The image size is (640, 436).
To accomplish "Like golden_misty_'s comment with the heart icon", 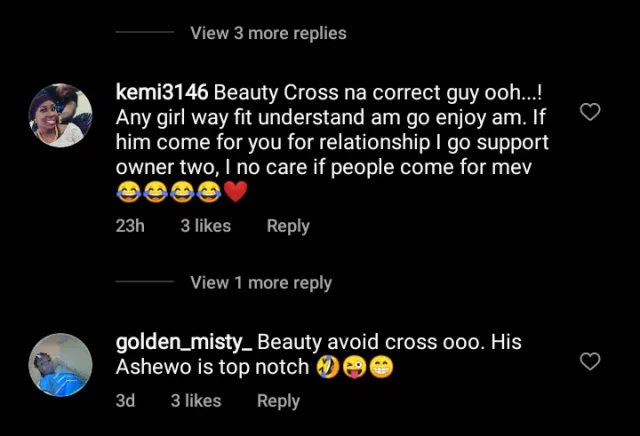I will click(590, 361).
